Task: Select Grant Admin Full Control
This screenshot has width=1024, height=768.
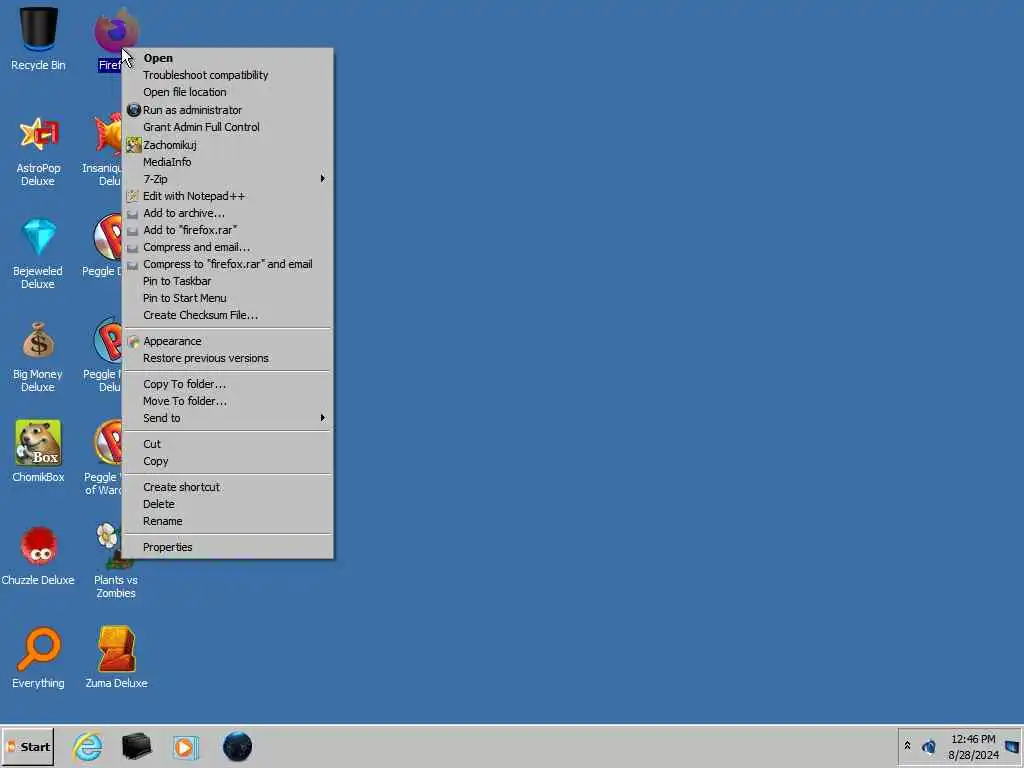Action: pos(227,127)
